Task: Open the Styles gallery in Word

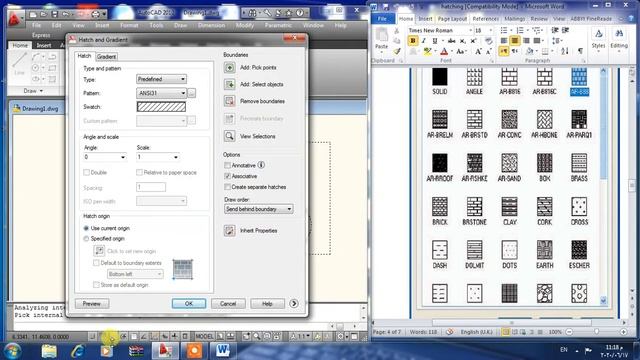Action: pyautogui.click(x=598, y=39)
